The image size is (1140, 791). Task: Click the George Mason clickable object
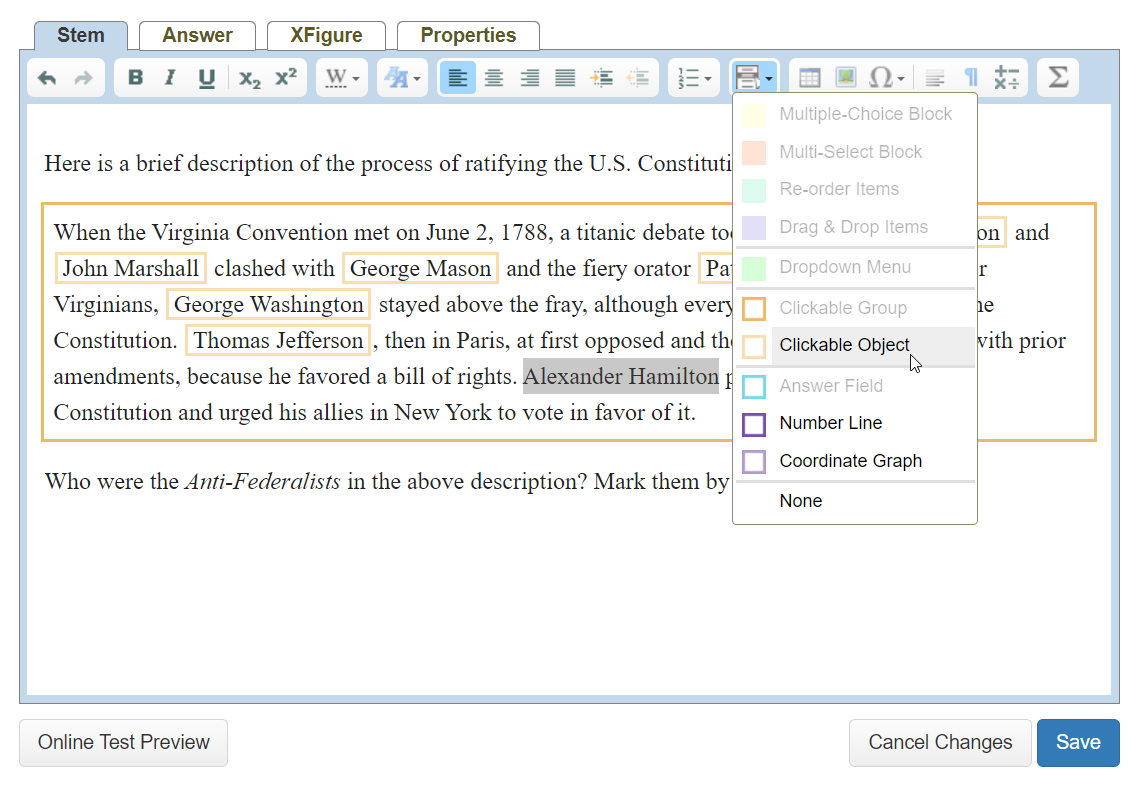pyautogui.click(x=420, y=268)
